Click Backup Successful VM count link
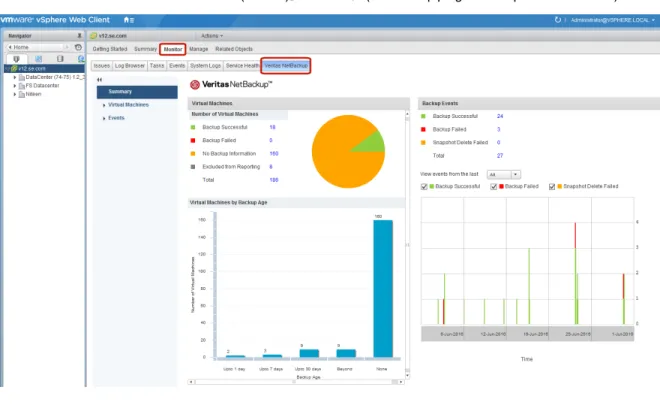The image size is (660, 411). 272,127
